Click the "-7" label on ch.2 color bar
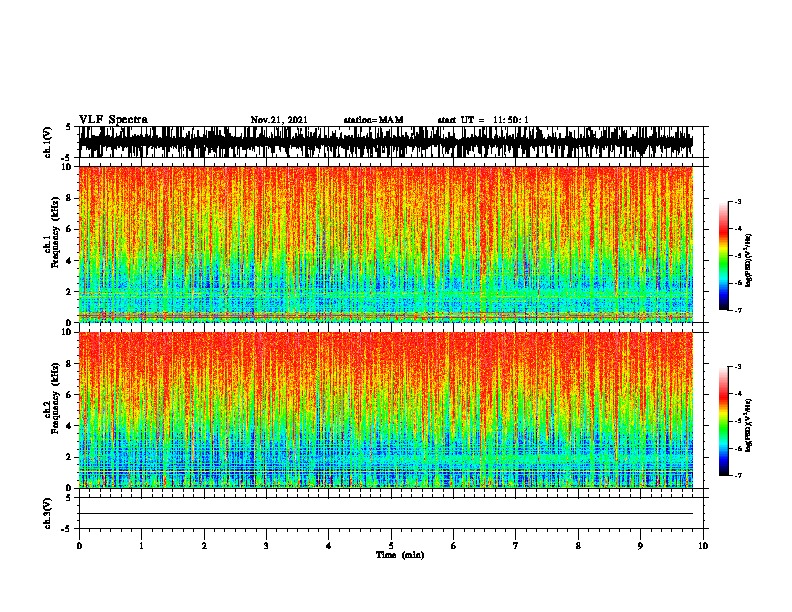This screenshot has height=612, width=792. click(x=738, y=475)
